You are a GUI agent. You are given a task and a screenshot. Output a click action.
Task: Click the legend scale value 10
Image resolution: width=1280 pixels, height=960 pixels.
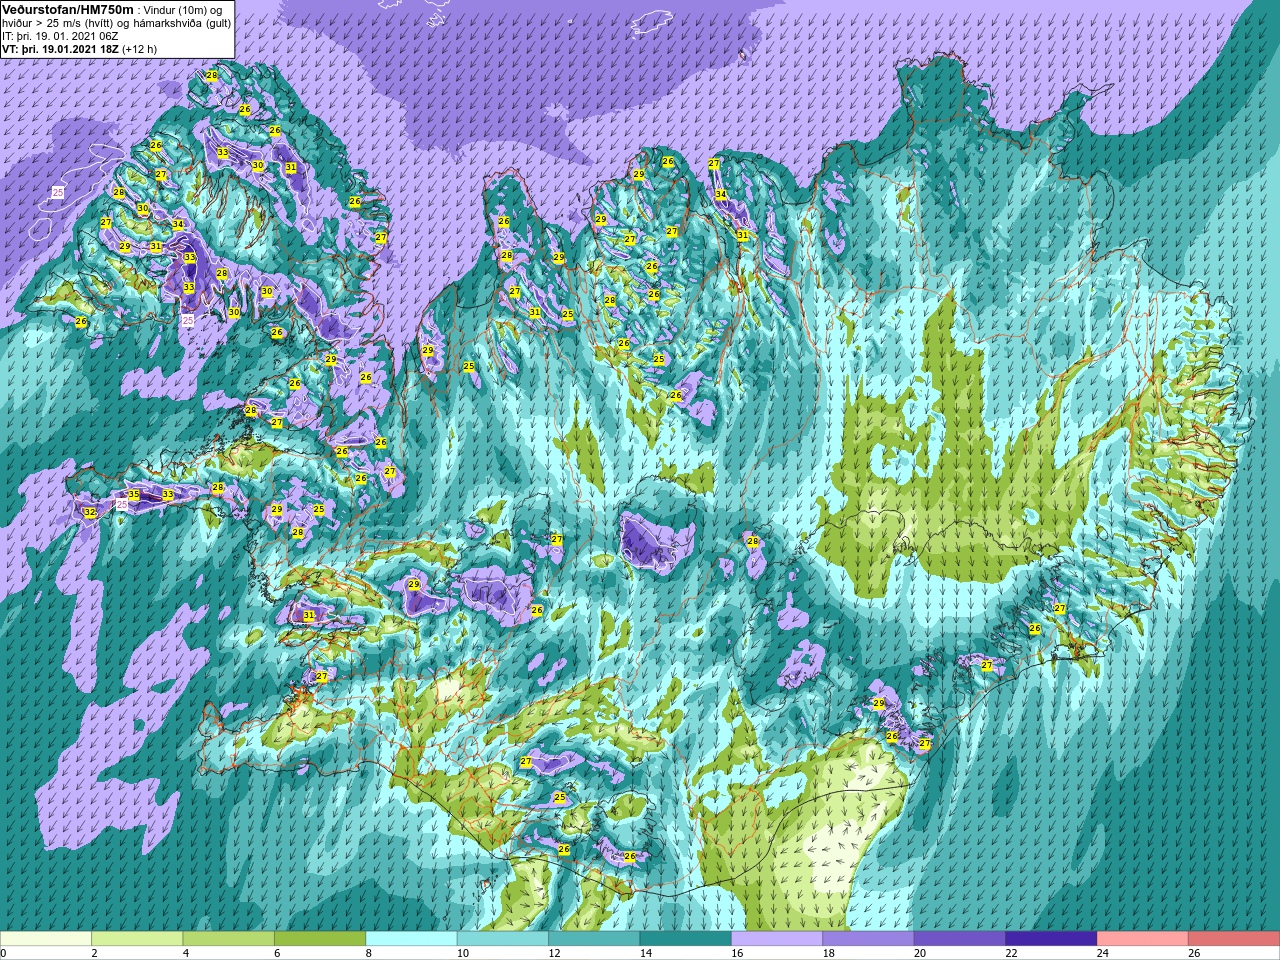pyautogui.click(x=462, y=953)
